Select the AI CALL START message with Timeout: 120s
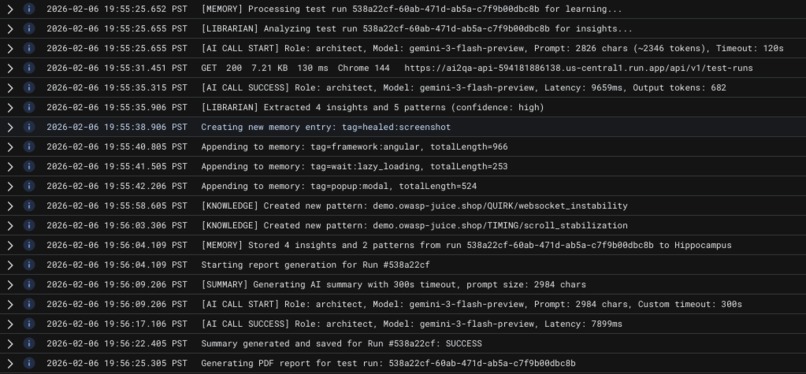 click(492, 48)
